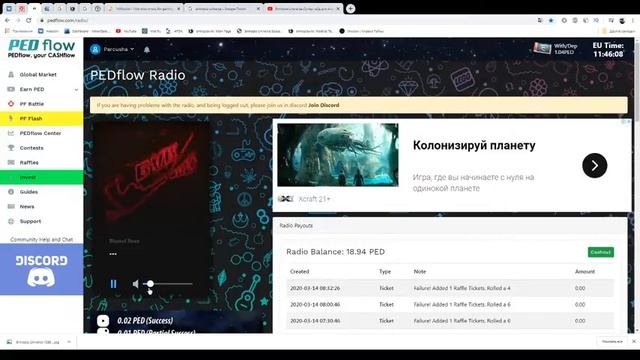Open notifications bell
The width and height of the screenshot is (640, 360).
click(x=147, y=49)
